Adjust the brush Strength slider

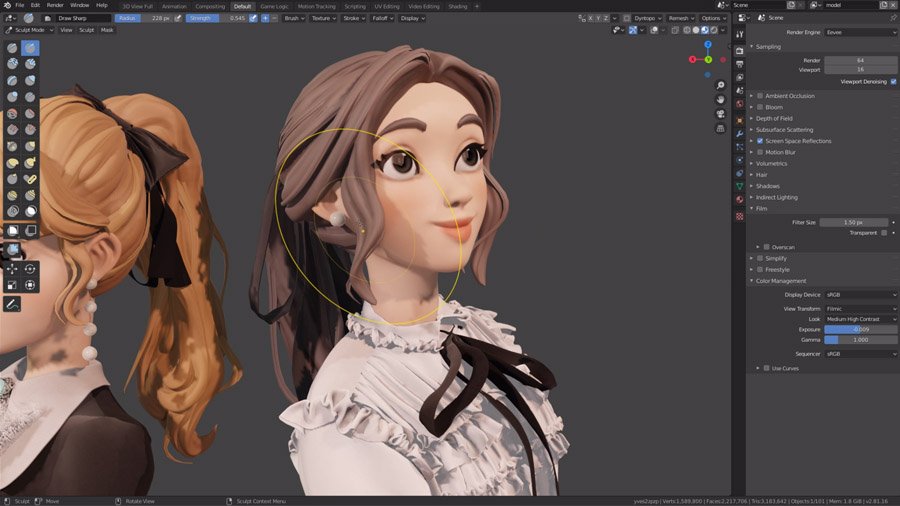217,18
